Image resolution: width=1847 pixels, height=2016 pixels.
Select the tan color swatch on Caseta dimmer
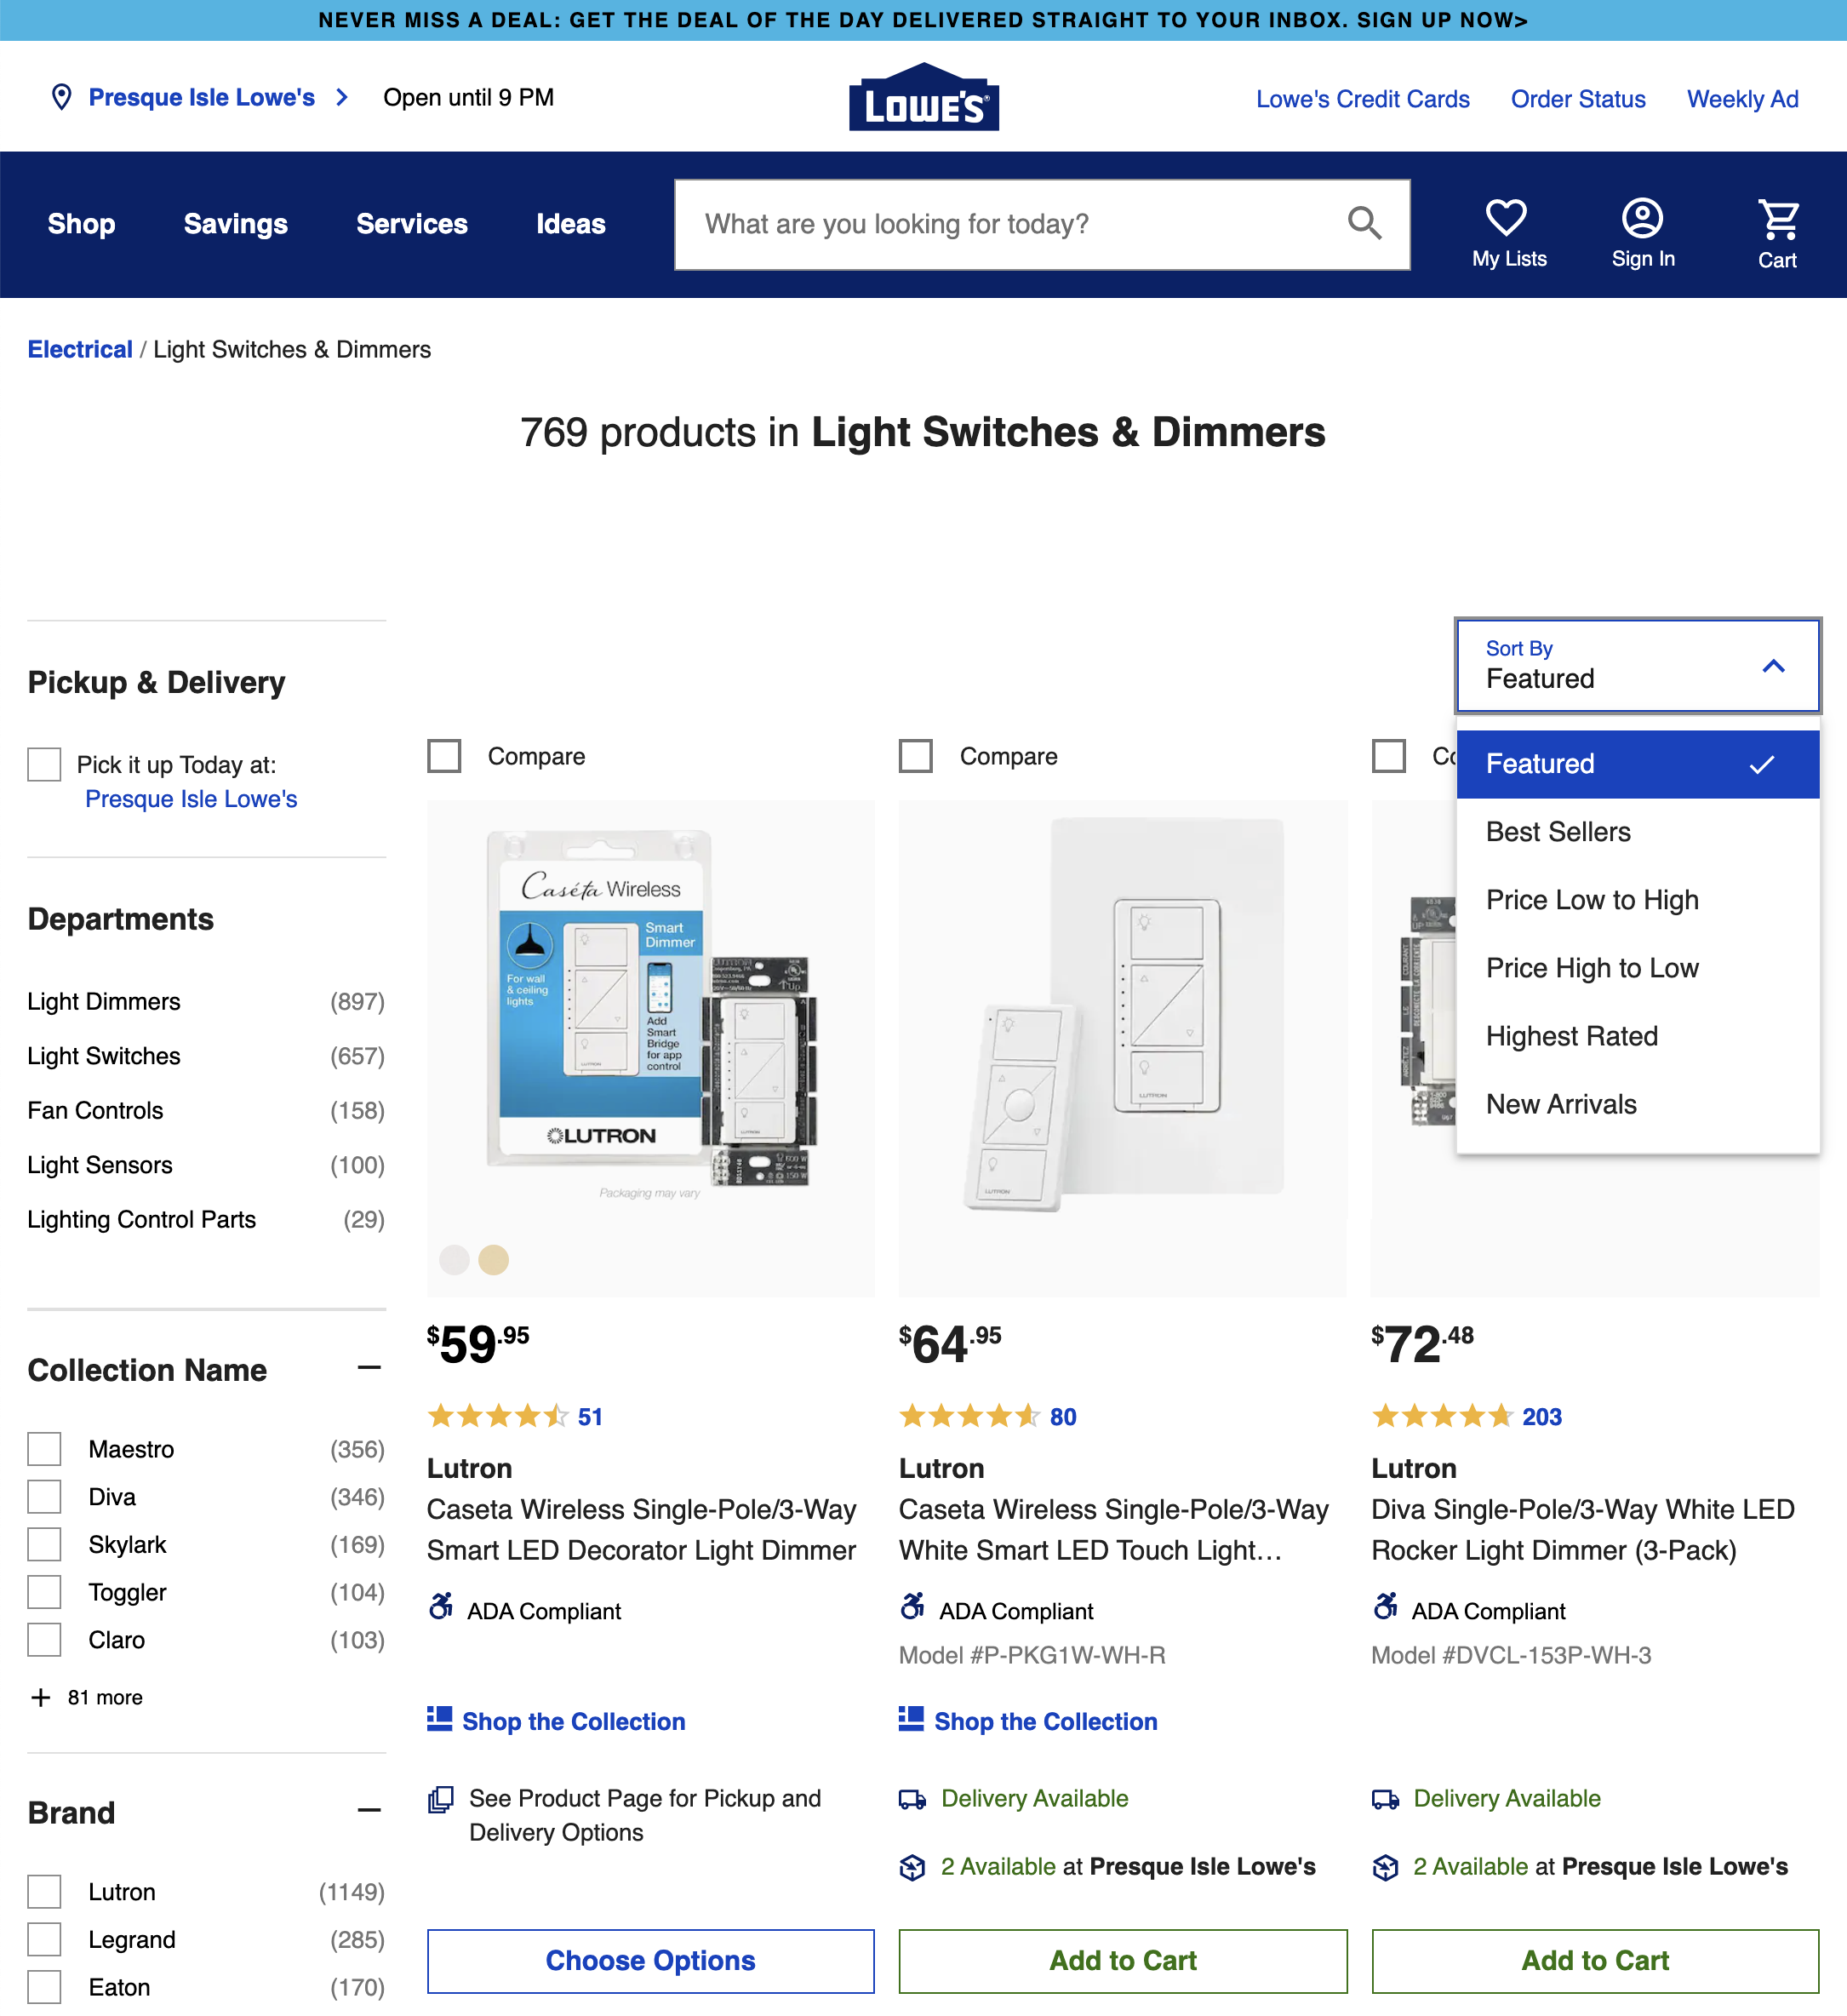tap(492, 1259)
